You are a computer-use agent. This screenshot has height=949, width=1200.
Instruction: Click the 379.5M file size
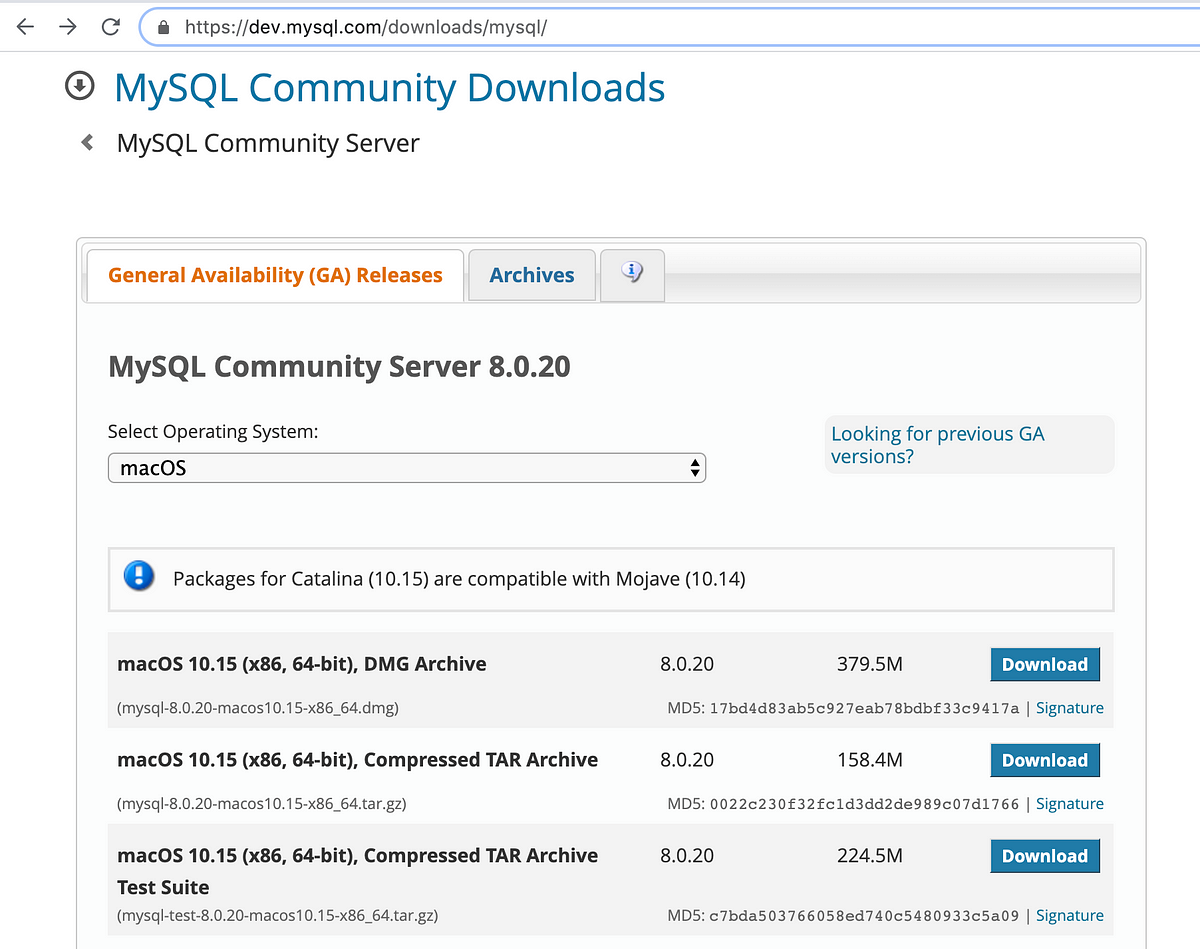click(x=870, y=664)
